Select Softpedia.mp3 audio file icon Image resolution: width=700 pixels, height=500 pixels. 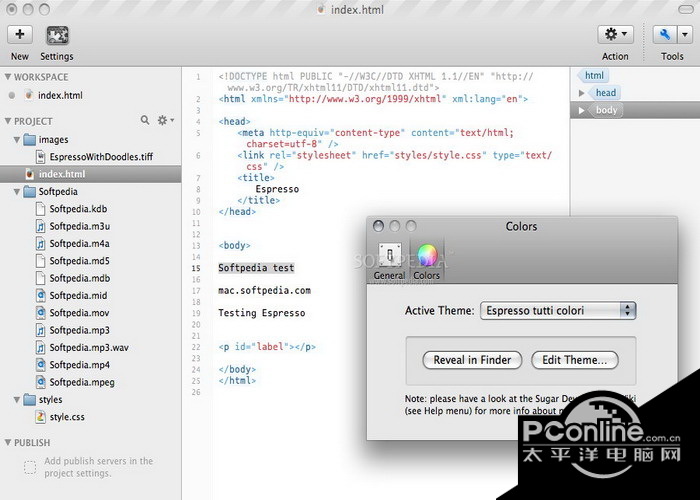[41, 330]
